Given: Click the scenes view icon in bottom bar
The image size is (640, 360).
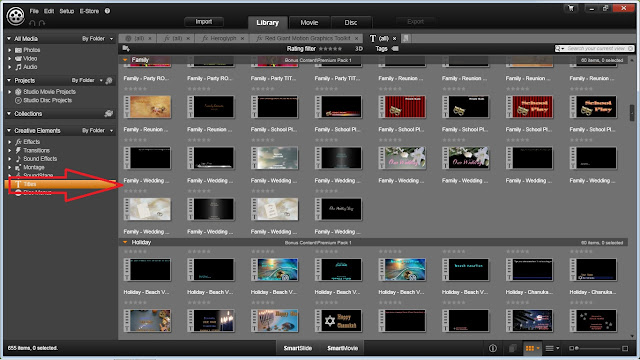Looking at the screenshot, I should coord(512,348).
